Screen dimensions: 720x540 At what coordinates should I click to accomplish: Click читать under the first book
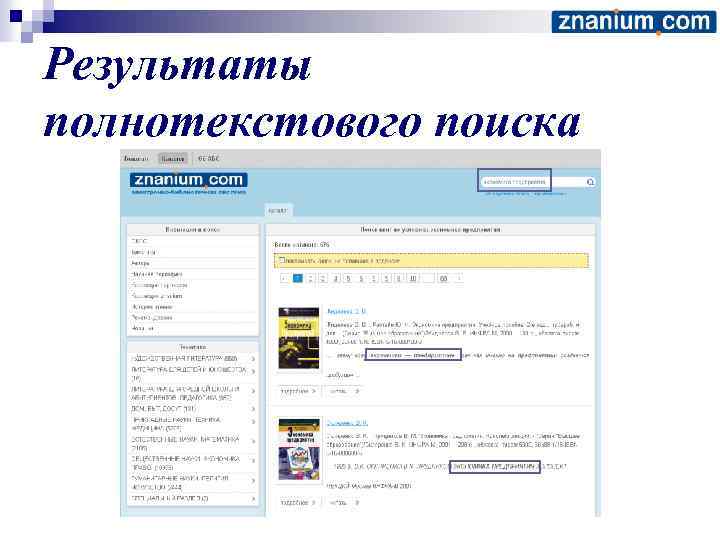tap(344, 391)
